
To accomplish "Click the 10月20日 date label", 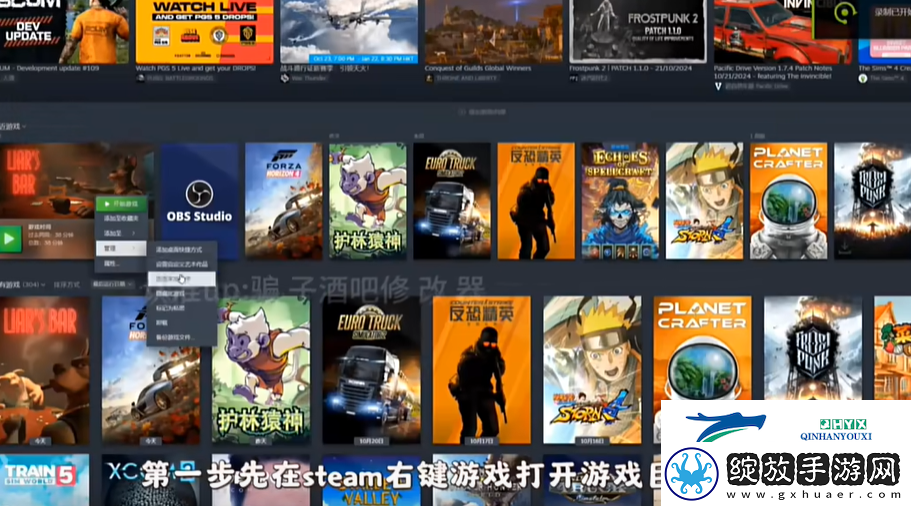I will 371,441.
